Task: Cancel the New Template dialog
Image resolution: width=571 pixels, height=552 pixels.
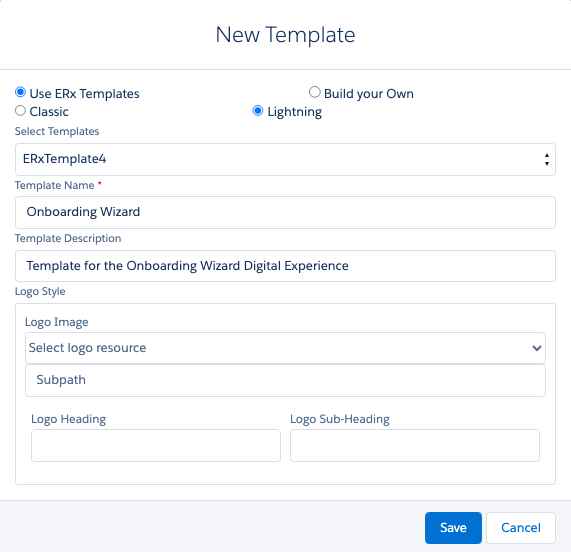Action: 521,528
